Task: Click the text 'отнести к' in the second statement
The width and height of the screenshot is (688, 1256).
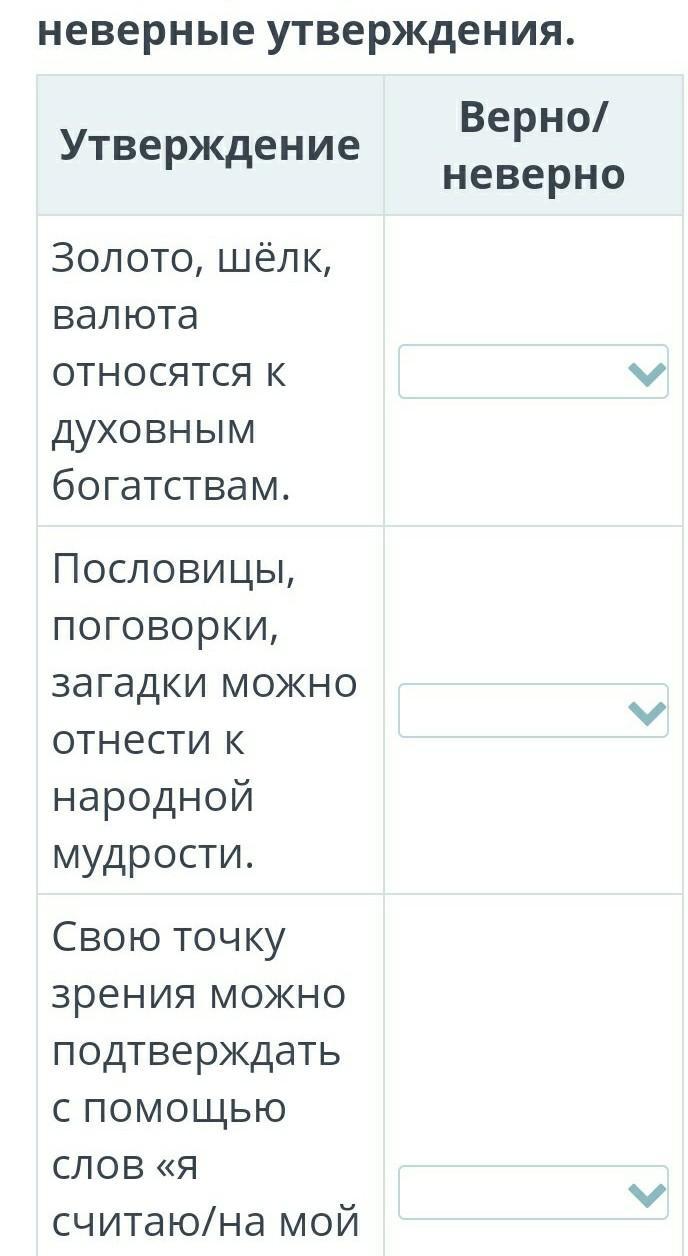Action: point(148,741)
